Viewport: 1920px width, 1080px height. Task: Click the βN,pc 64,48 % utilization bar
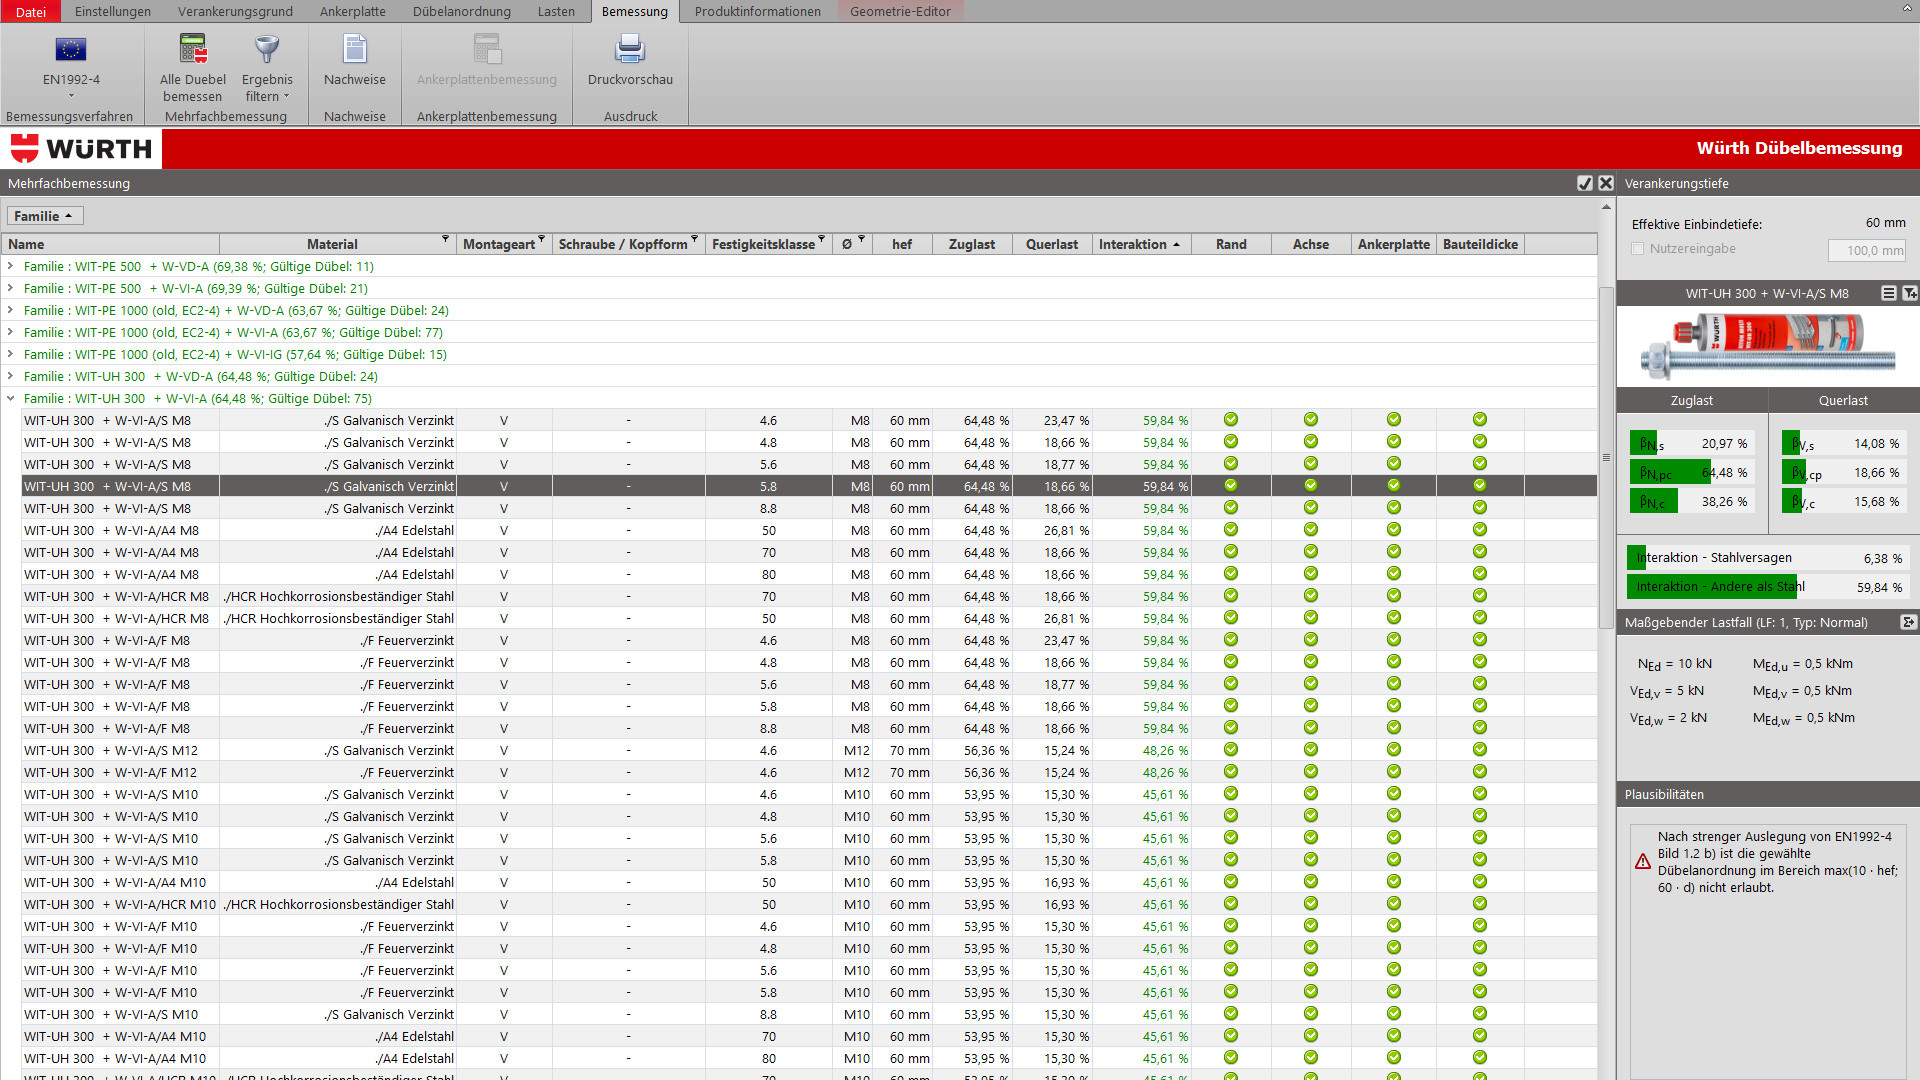coord(1691,473)
